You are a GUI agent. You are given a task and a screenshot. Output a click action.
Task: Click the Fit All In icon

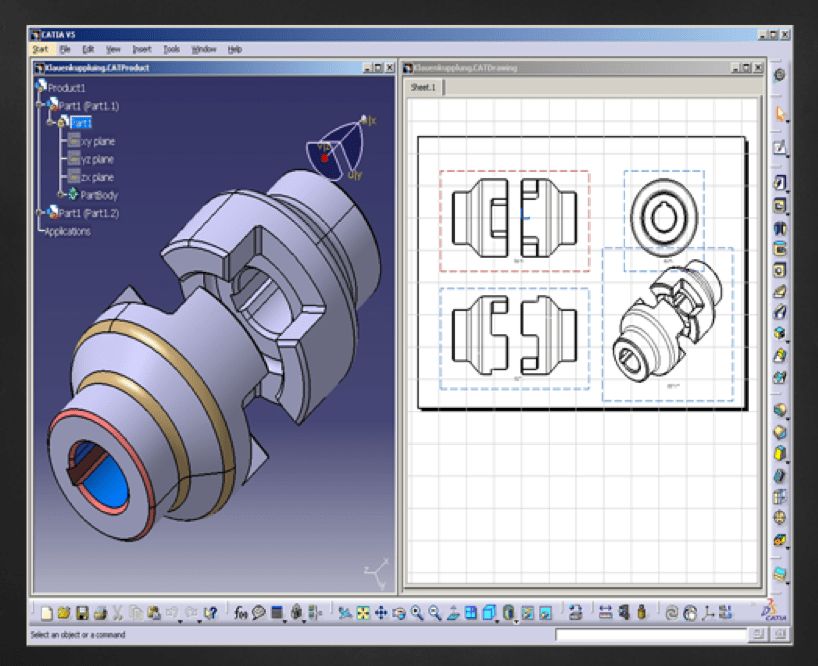pos(363,613)
